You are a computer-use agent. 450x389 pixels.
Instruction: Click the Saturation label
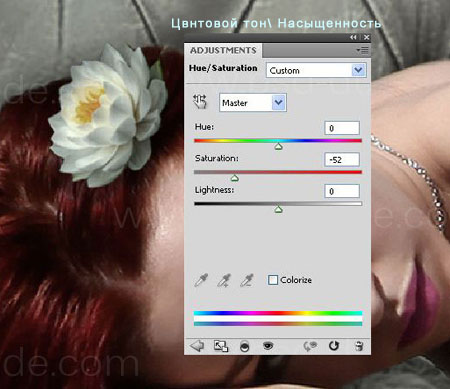(x=217, y=158)
